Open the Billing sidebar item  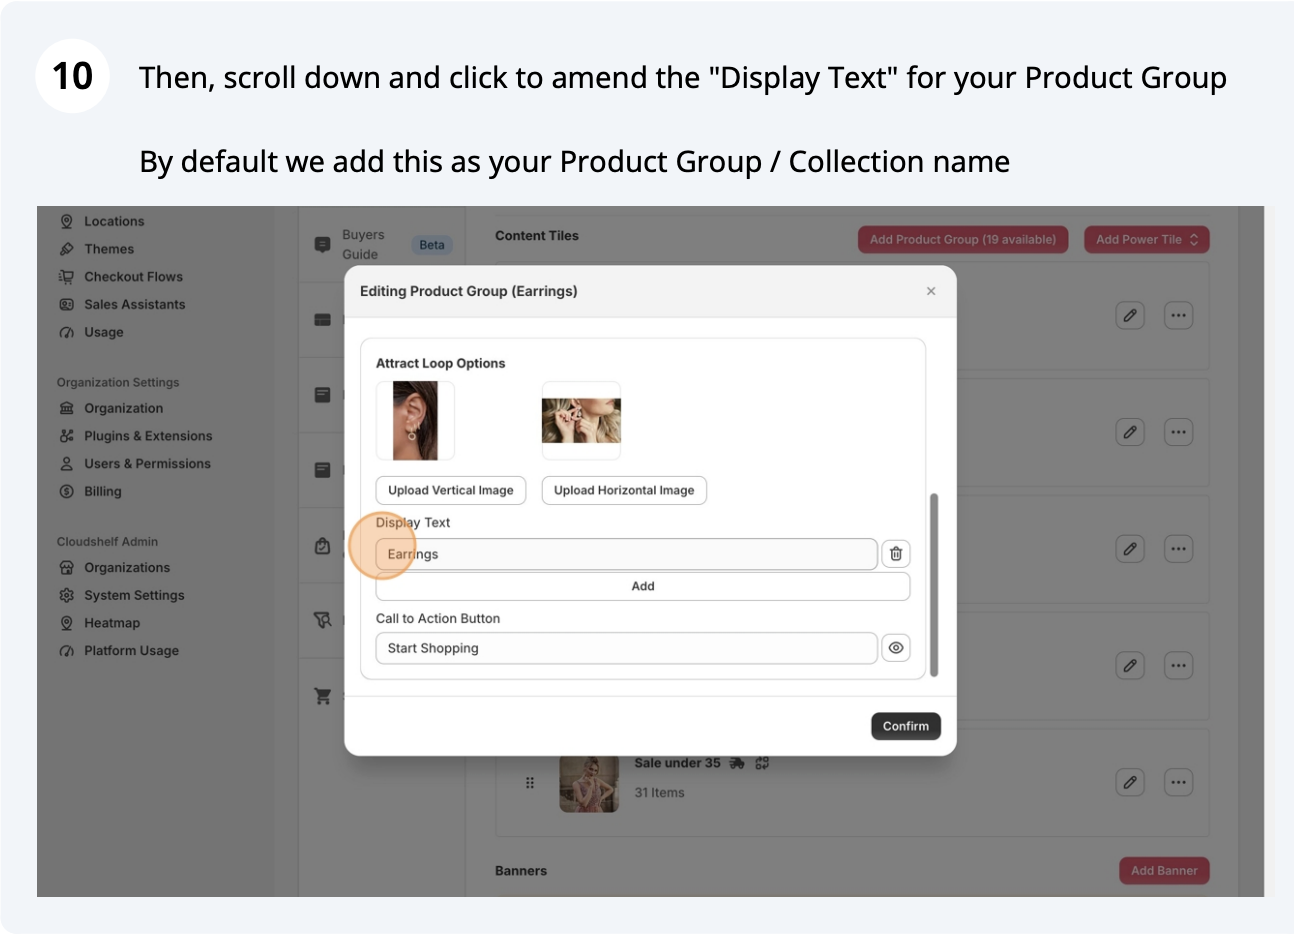[x=102, y=491]
